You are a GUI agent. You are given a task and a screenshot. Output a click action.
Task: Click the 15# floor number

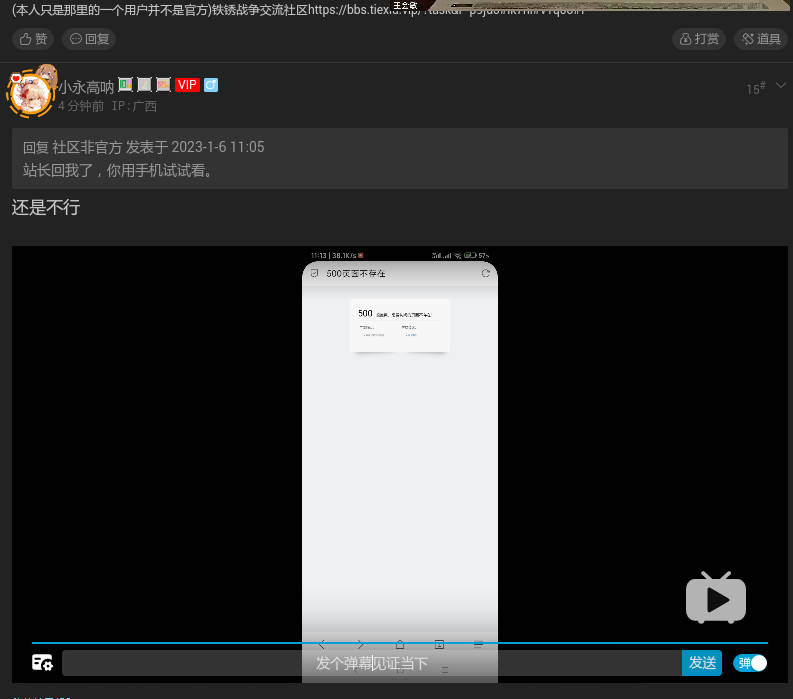[x=755, y=89]
